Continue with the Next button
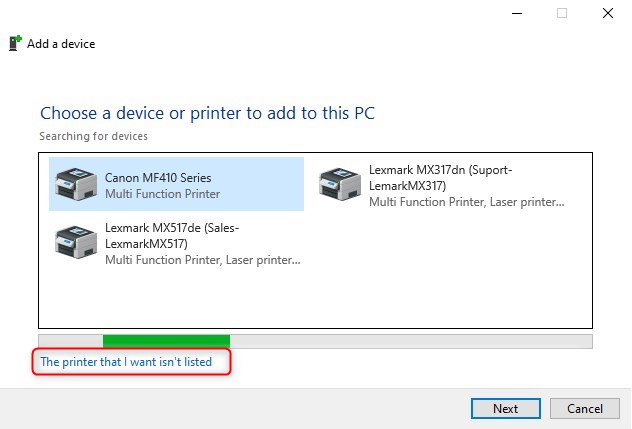Viewport: 632px width, 429px height. click(505, 409)
